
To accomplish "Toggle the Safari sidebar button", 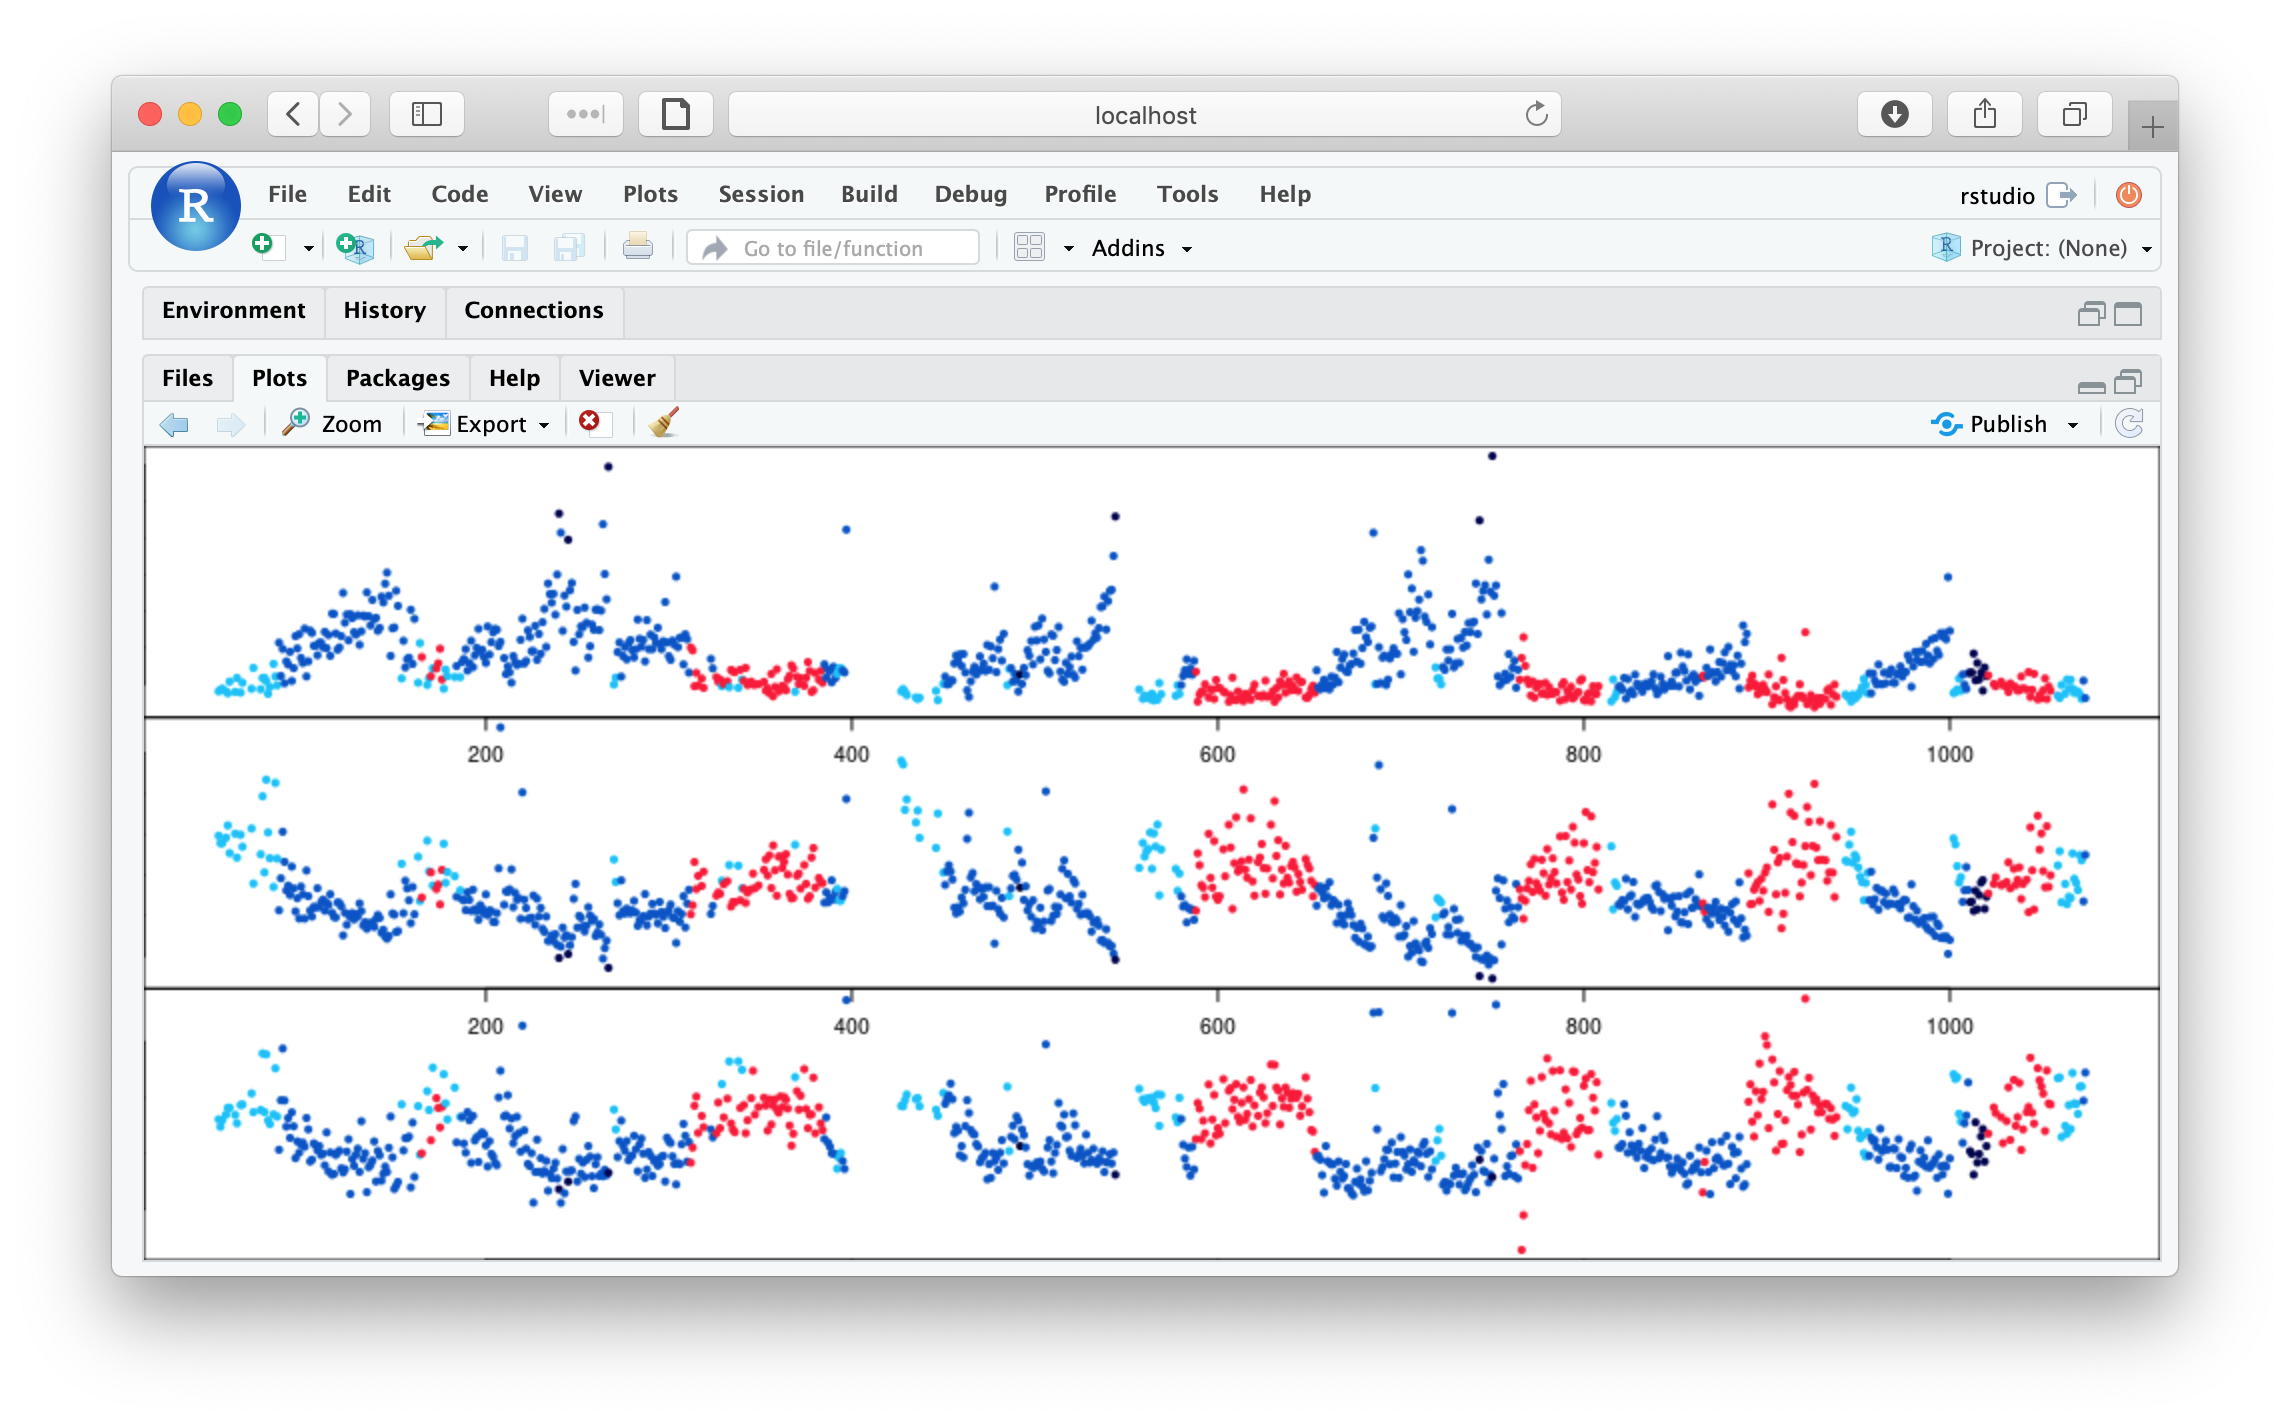I will tap(427, 115).
